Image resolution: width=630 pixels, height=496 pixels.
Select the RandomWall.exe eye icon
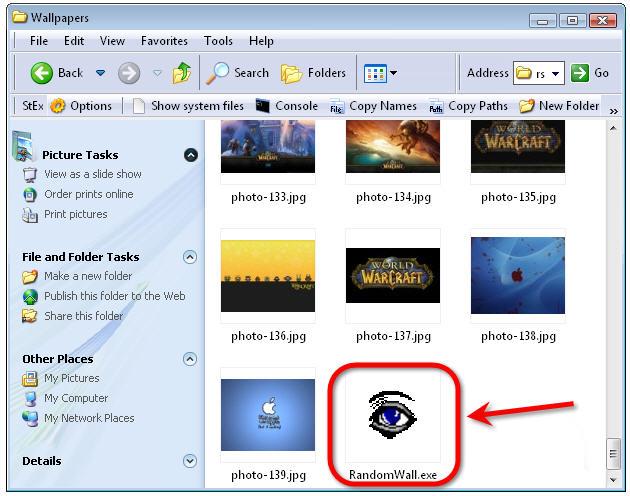click(393, 415)
